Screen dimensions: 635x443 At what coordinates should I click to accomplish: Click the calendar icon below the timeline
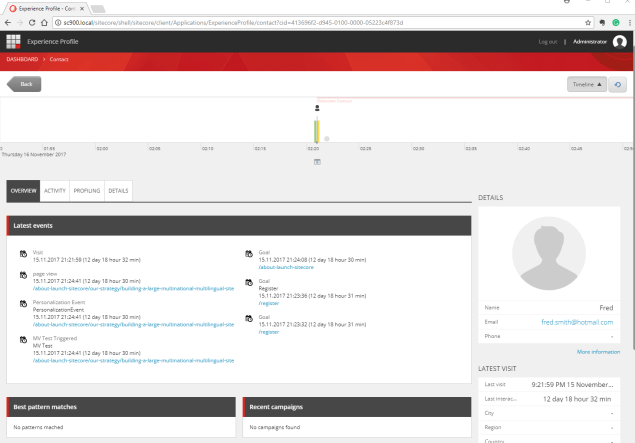coord(317,160)
